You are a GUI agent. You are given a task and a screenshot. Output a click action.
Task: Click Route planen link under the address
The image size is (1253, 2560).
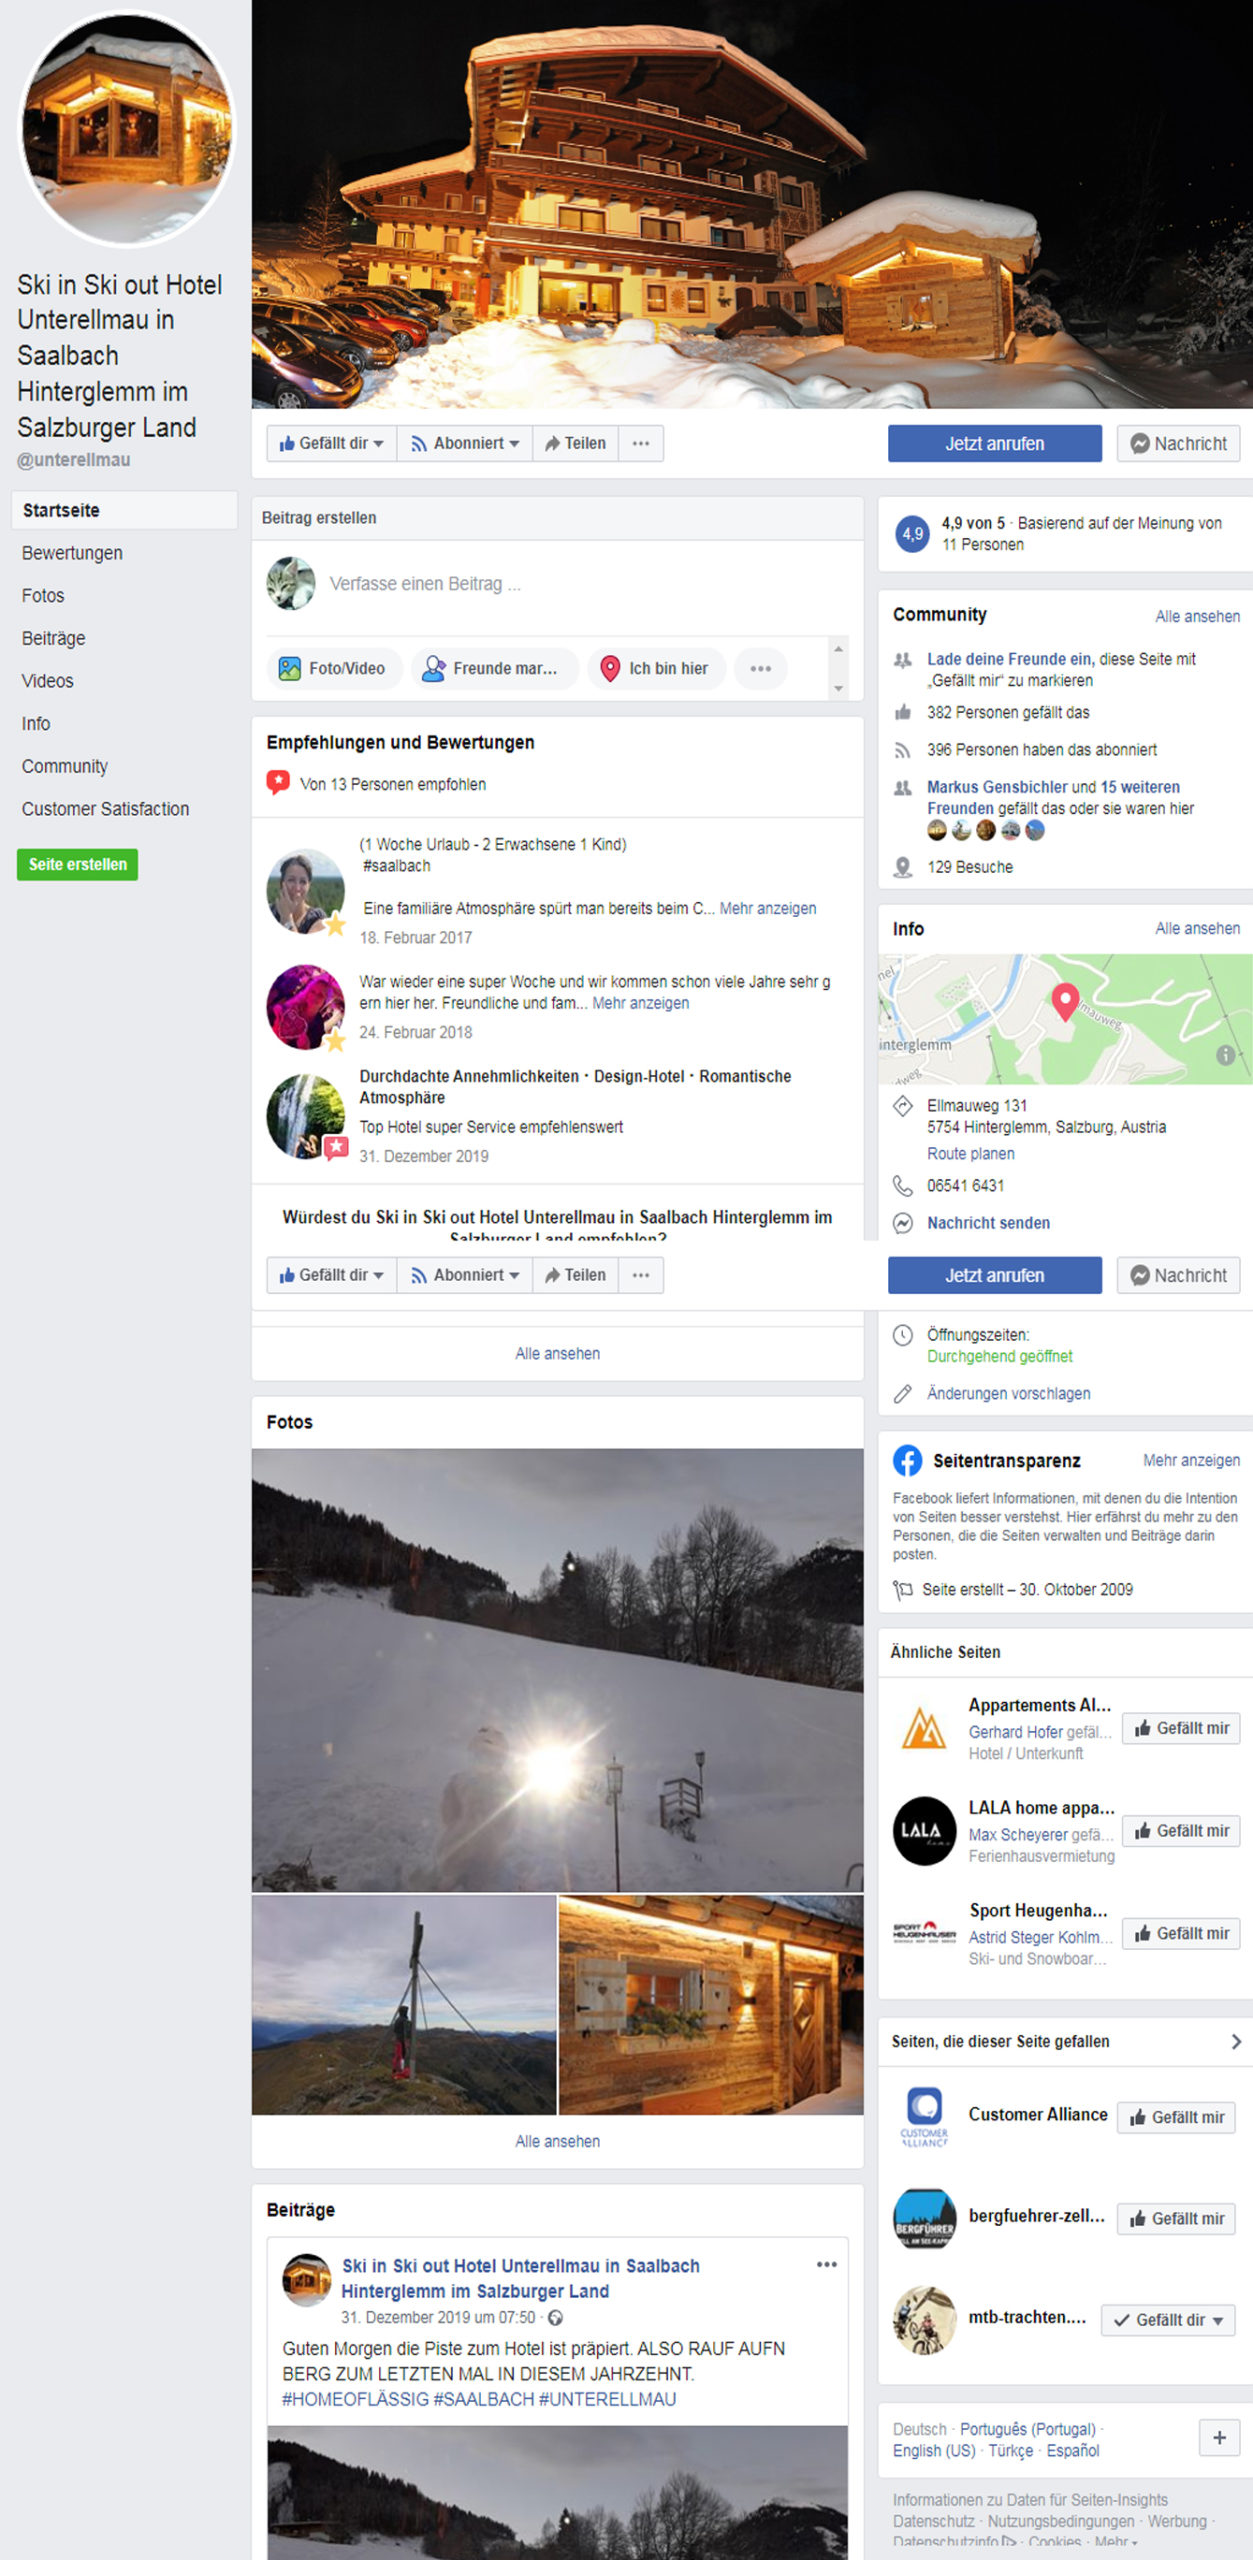pos(970,1153)
